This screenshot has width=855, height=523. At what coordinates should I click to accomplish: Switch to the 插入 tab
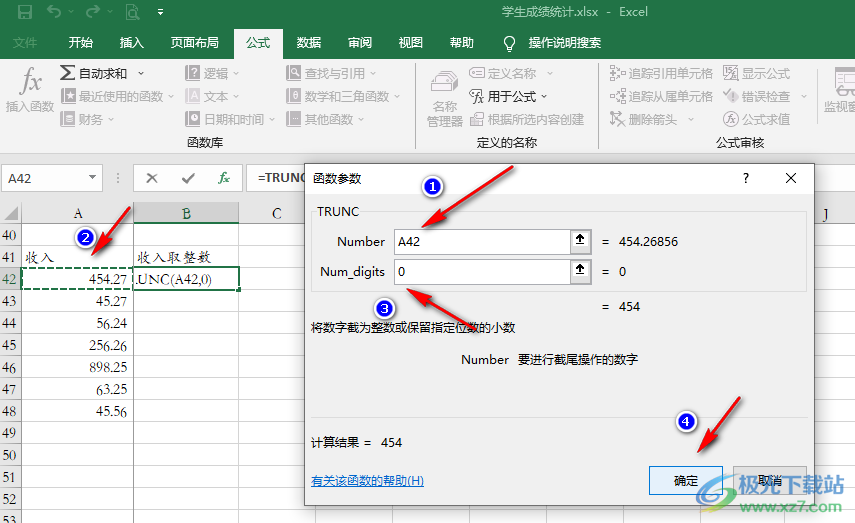point(131,43)
